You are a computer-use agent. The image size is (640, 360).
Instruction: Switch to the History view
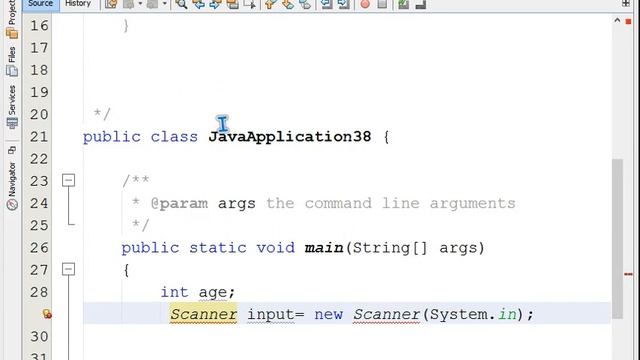point(78,4)
